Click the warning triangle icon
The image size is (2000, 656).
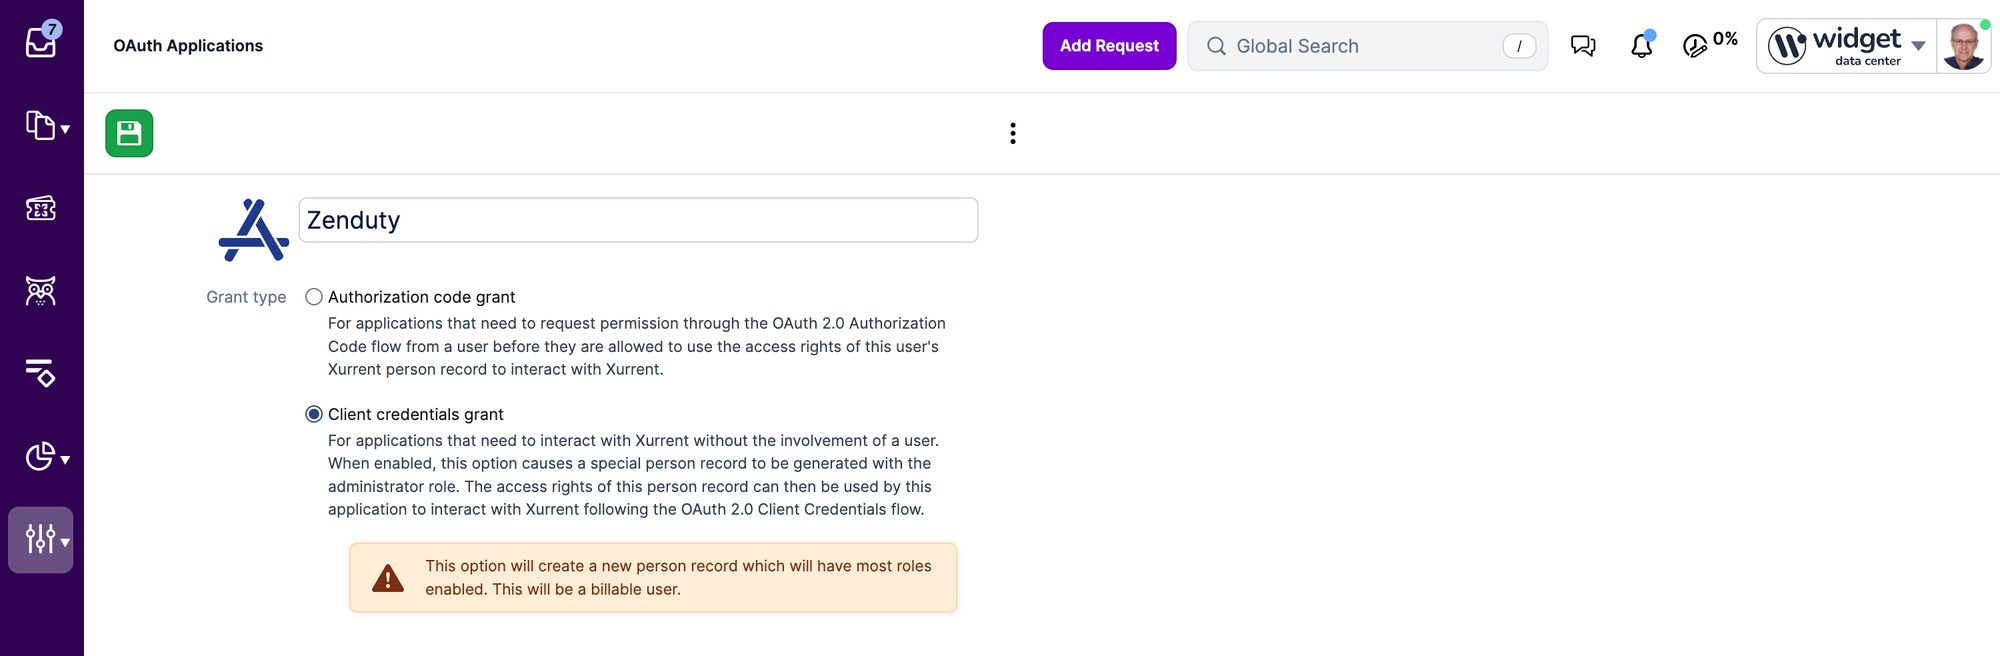(x=388, y=578)
